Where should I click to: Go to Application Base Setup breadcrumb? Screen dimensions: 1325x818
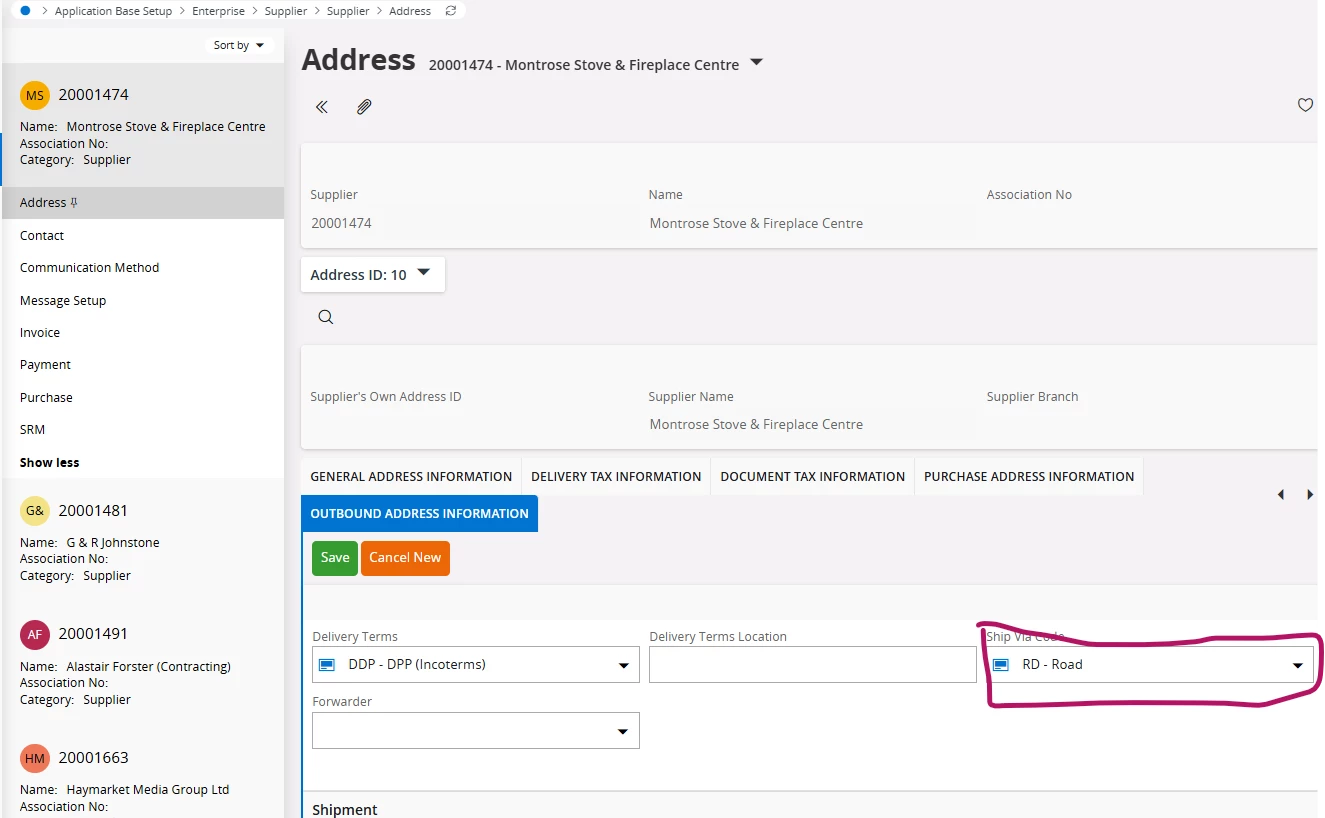tap(114, 11)
